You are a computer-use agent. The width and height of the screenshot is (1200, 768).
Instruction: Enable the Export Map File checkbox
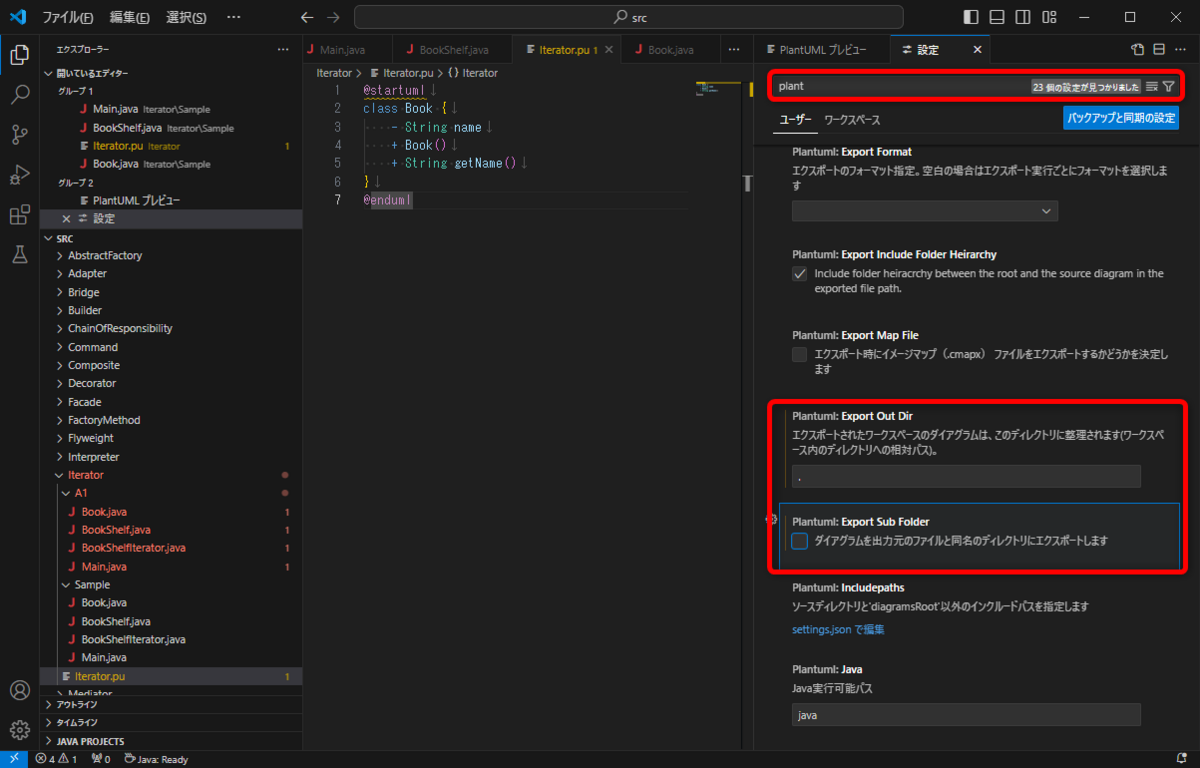[x=798, y=354]
